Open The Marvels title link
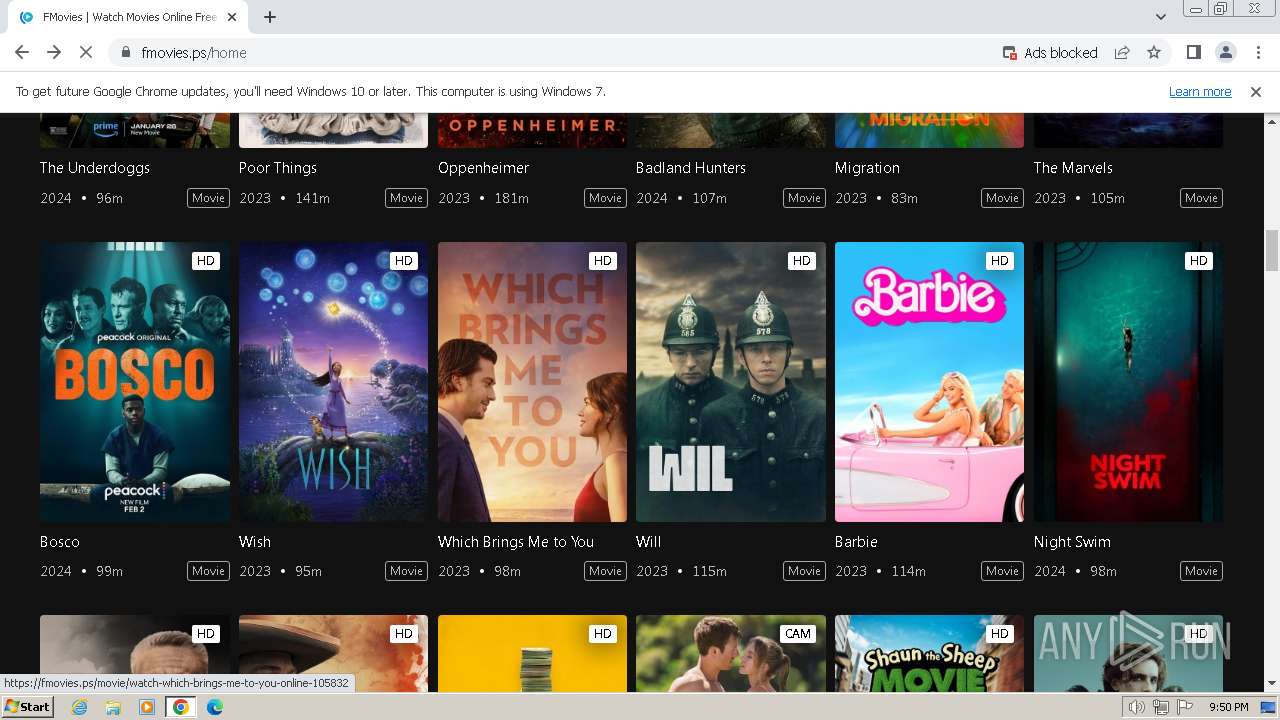1280x720 pixels. pos(1073,168)
